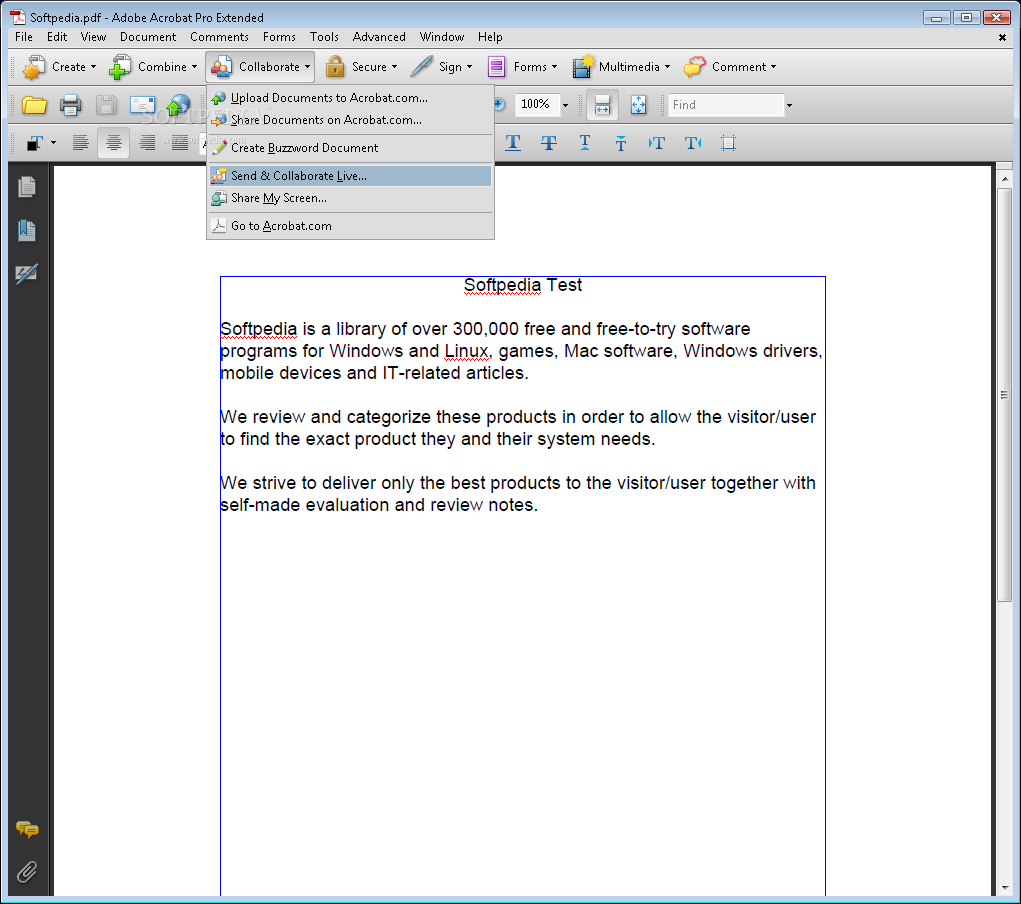Open the View menu
This screenshot has height=904, width=1021.
click(93, 37)
